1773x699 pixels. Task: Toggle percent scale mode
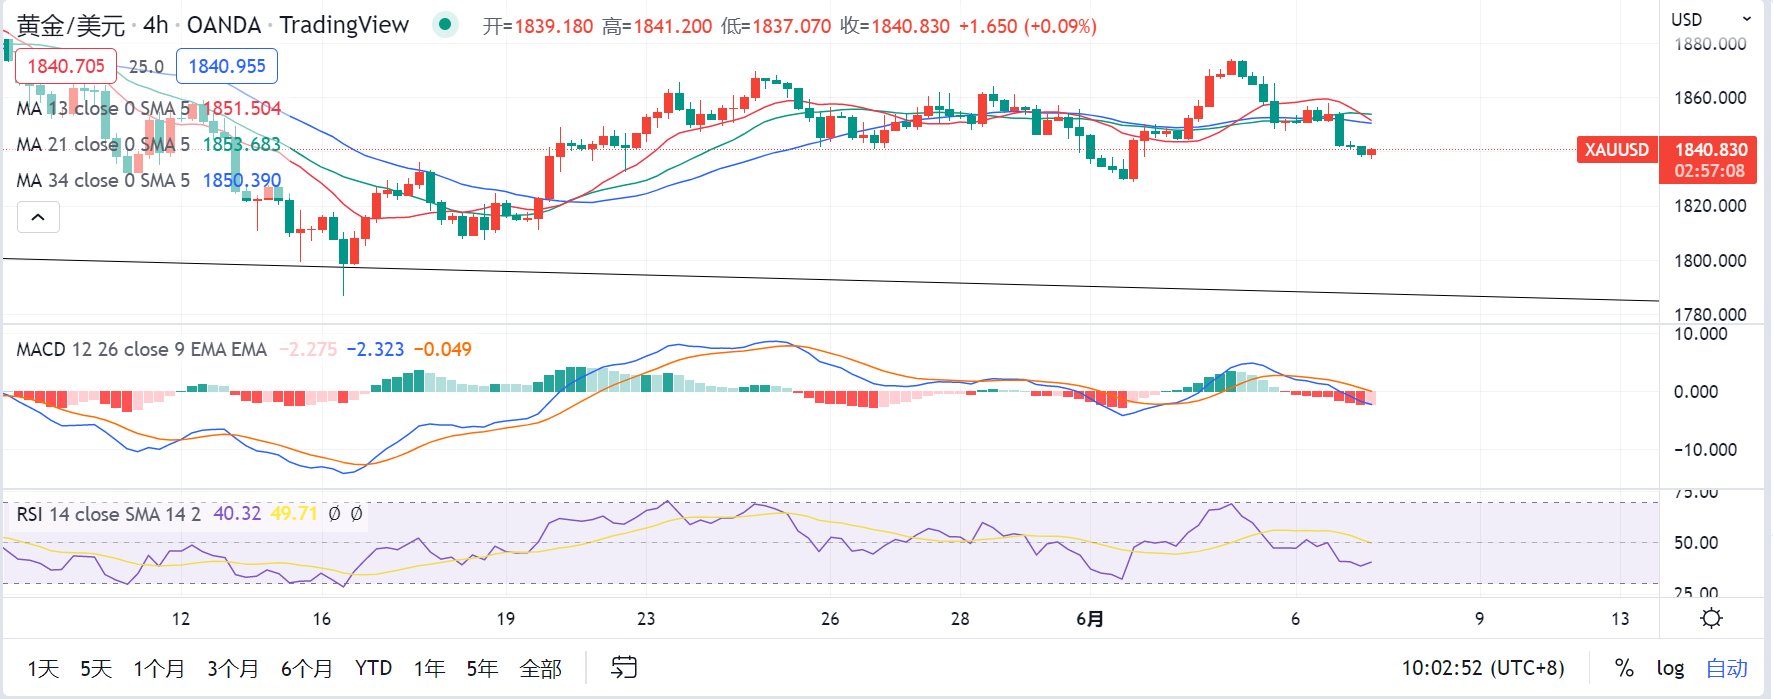[x=1624, y=668]
